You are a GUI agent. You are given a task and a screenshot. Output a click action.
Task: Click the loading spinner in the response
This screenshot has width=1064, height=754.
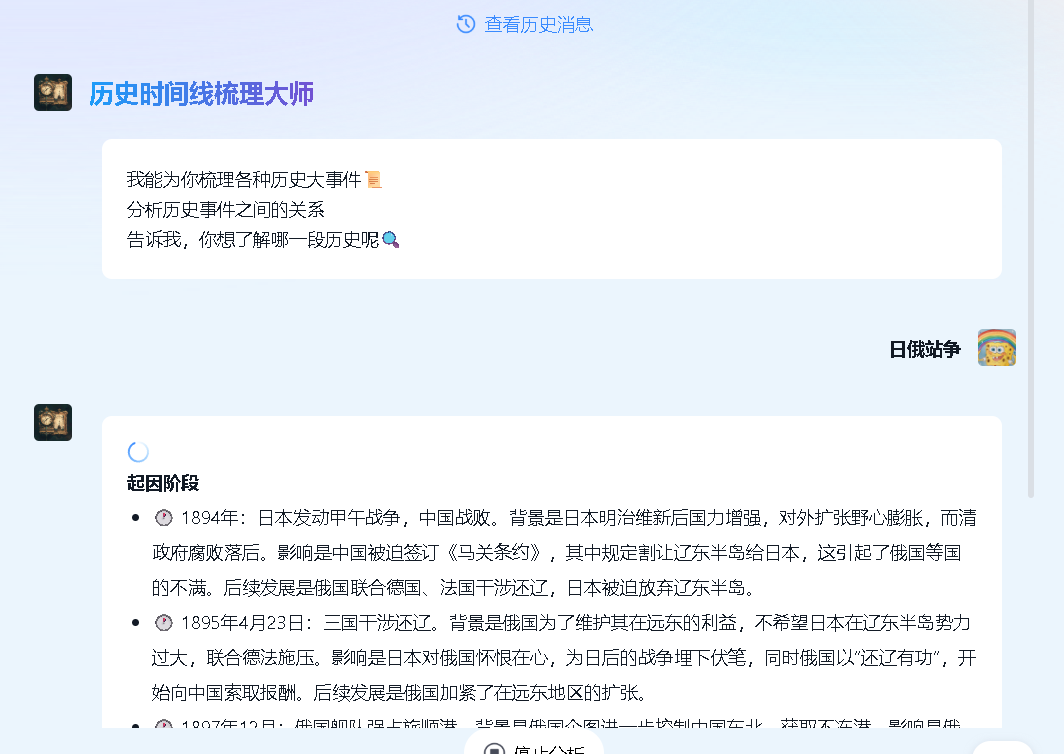[x=138, y=452]
